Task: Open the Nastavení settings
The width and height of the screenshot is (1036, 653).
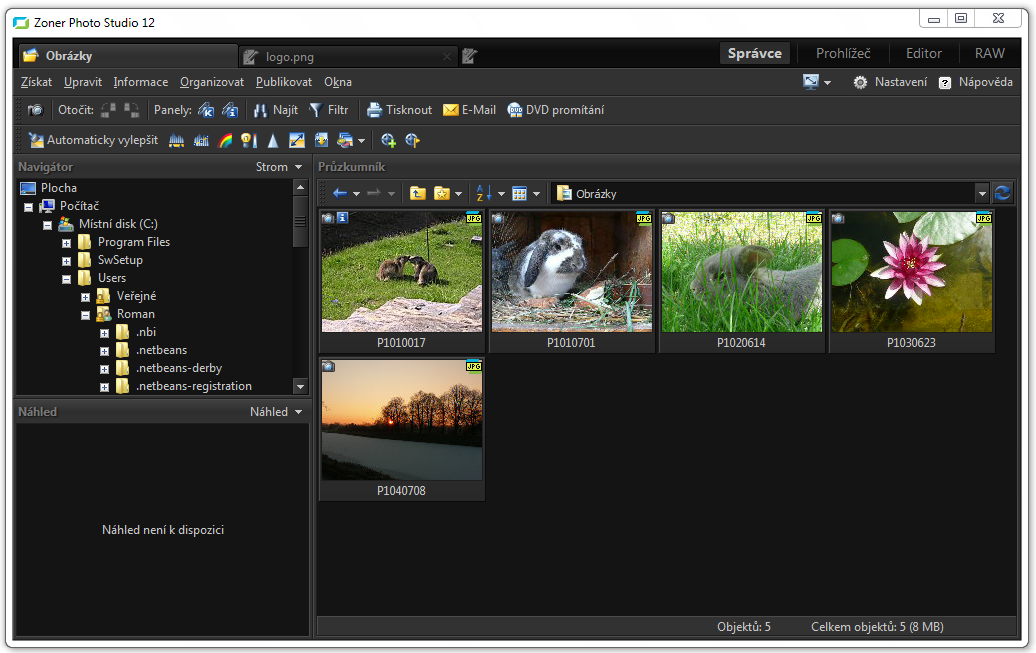Action: (x=890, y=82)
